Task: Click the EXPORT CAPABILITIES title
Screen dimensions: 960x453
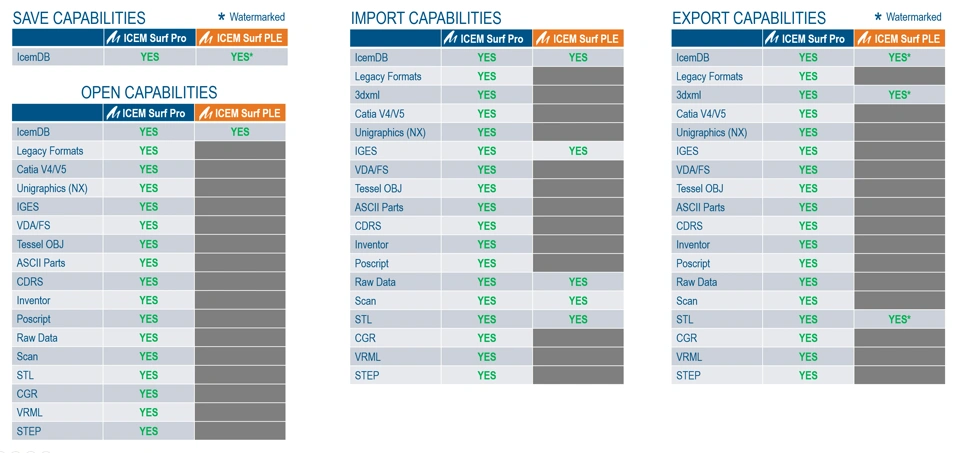Action: (749, 18)
